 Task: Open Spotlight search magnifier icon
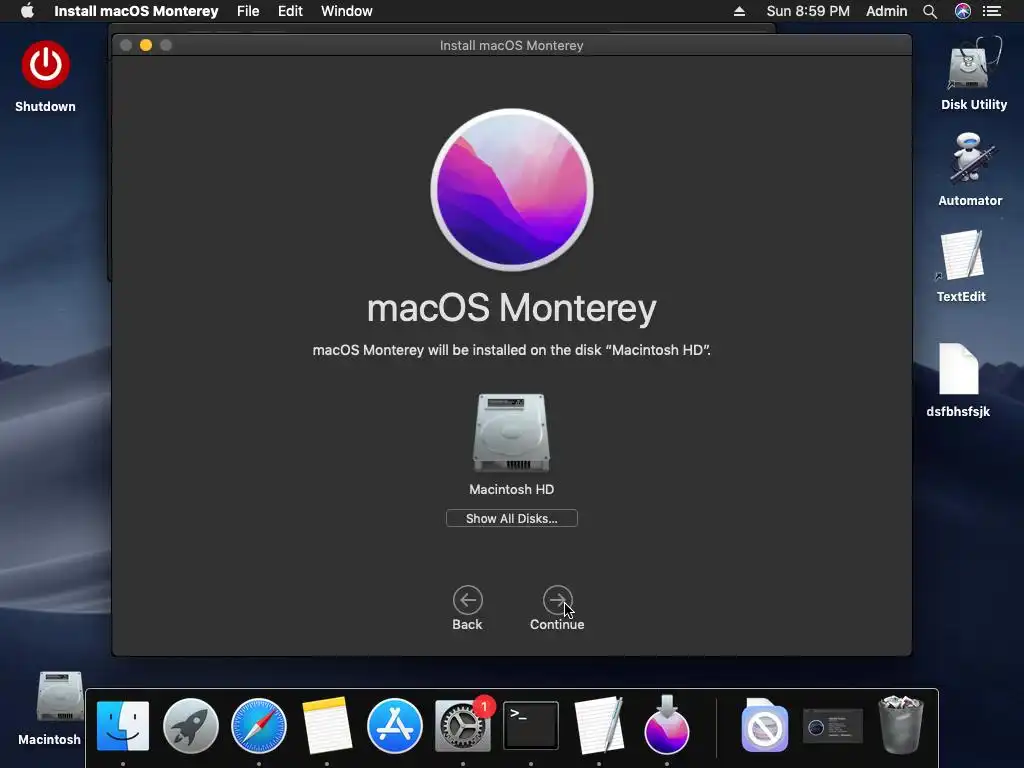(x=930, y=11)
